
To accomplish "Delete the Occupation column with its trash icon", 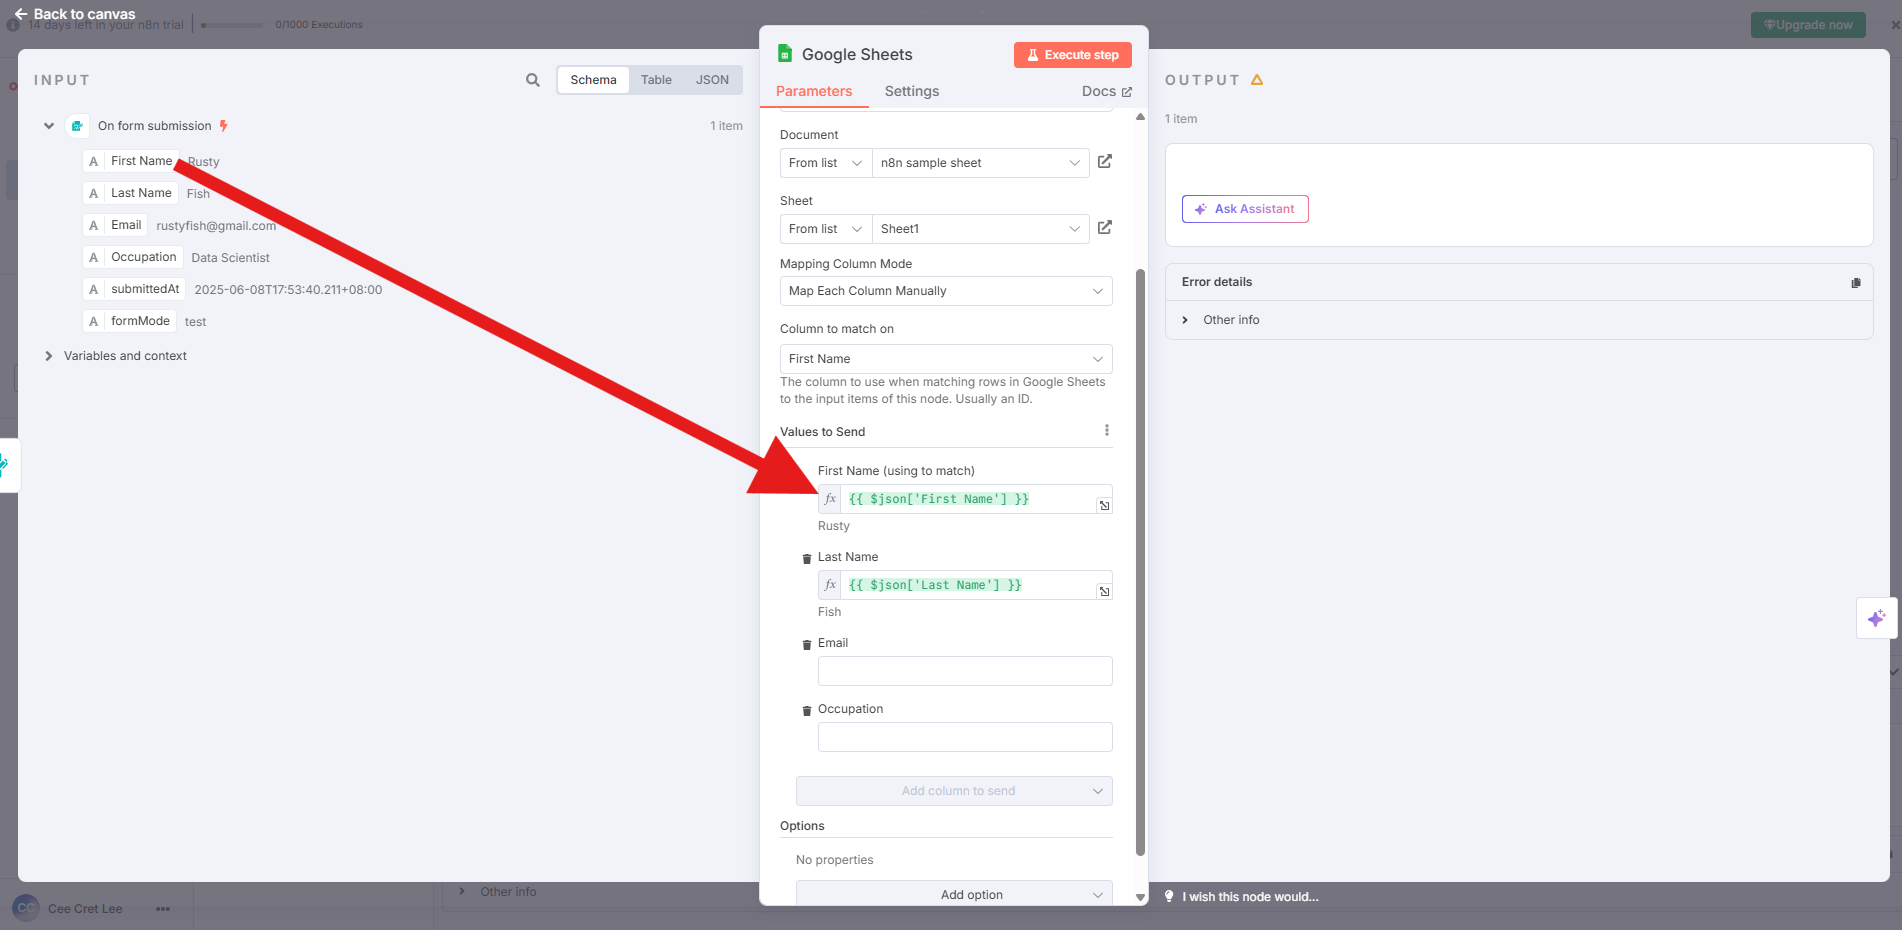I will 807,710.
